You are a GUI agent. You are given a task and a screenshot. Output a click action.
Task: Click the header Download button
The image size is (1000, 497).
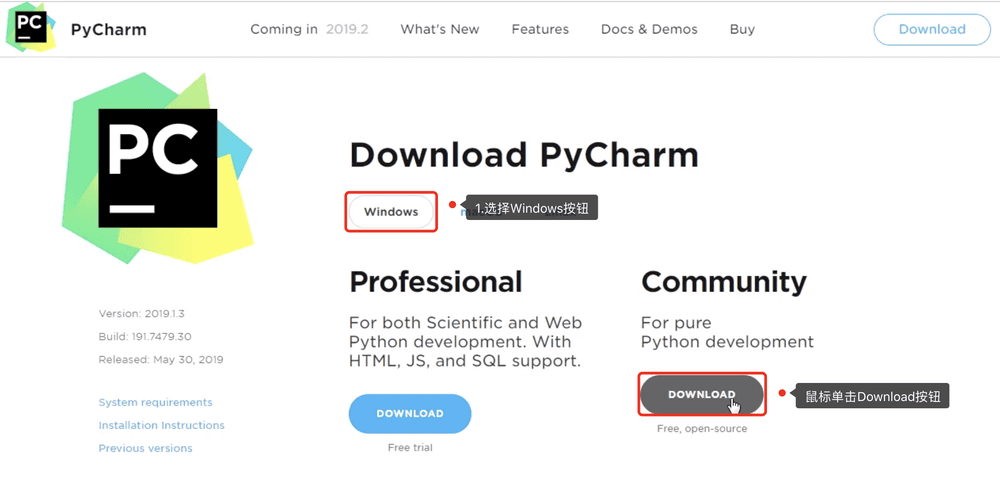coord(932,29)
